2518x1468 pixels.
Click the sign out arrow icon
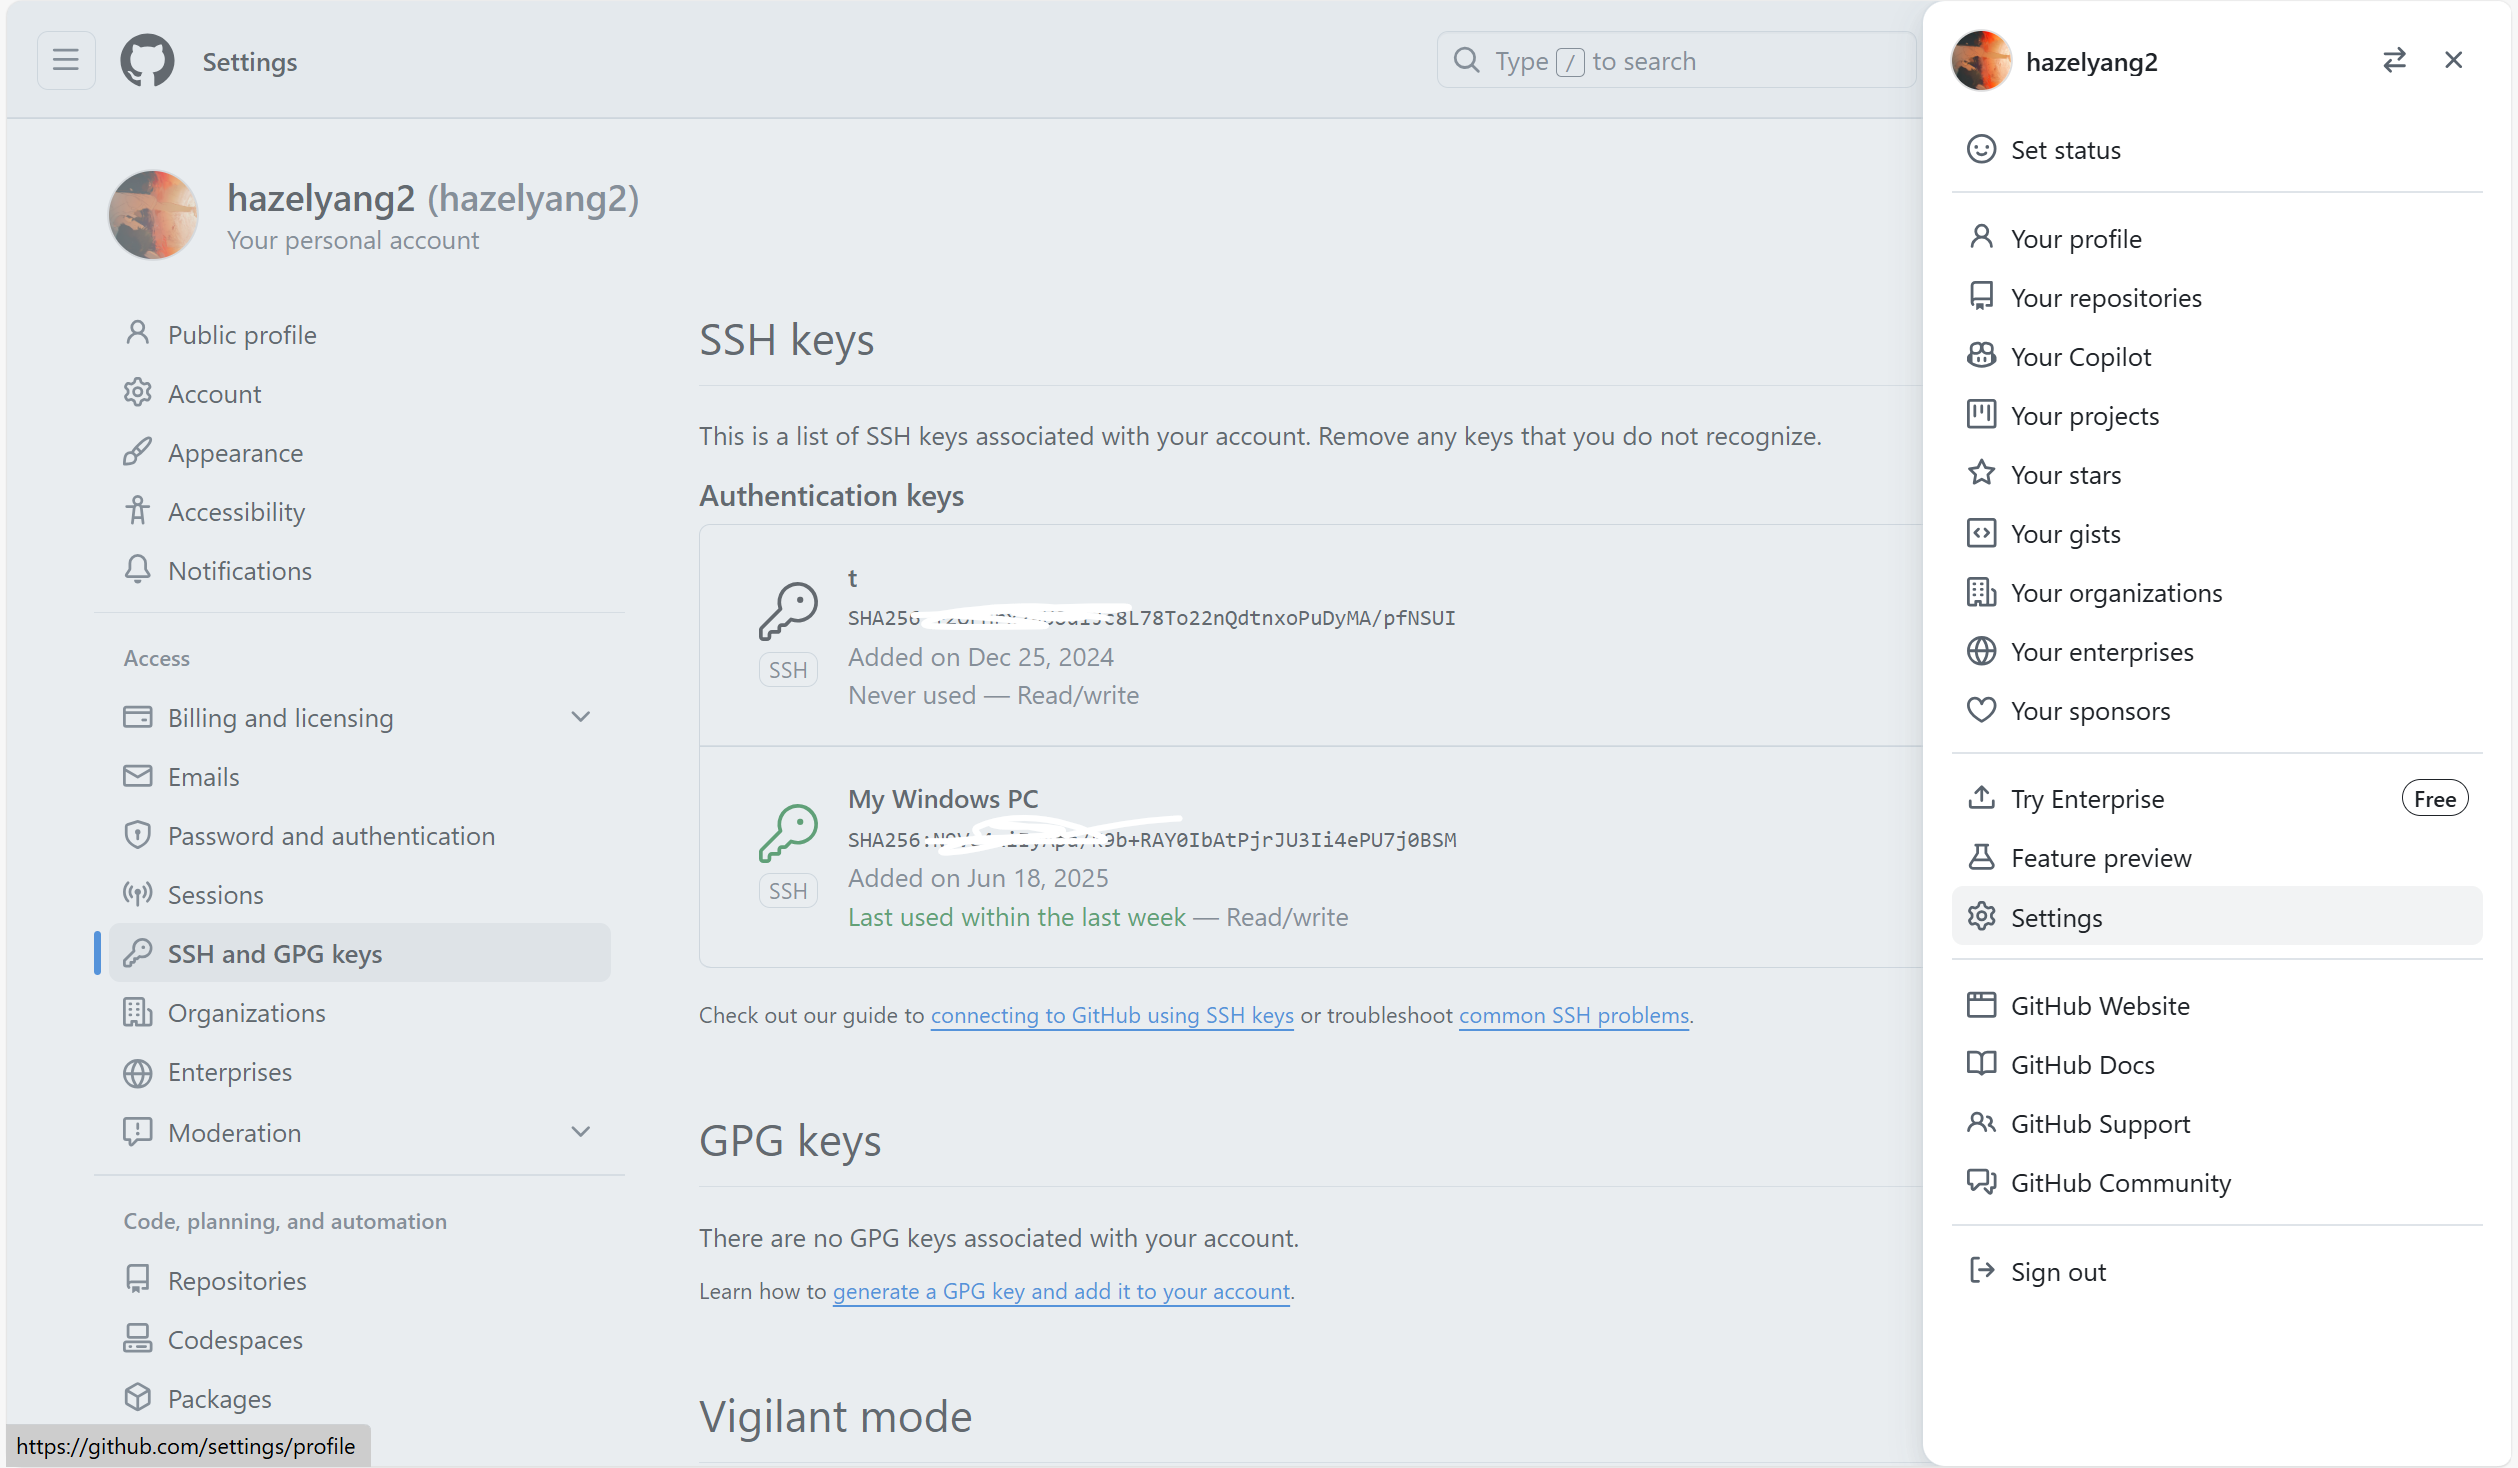pos(1981,1270)
